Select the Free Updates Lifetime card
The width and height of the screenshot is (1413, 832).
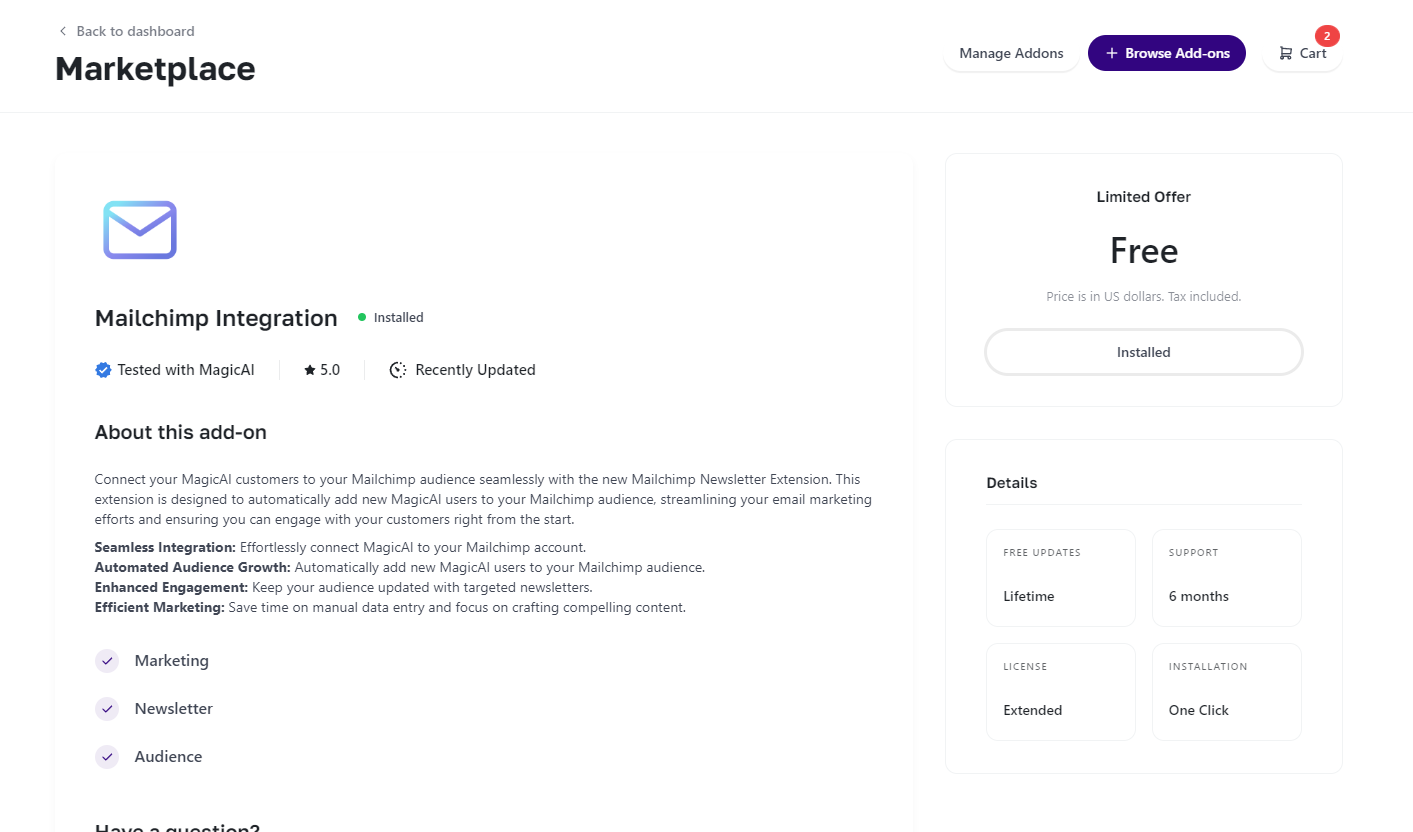pyautogui.click(x=1061, y=578)
